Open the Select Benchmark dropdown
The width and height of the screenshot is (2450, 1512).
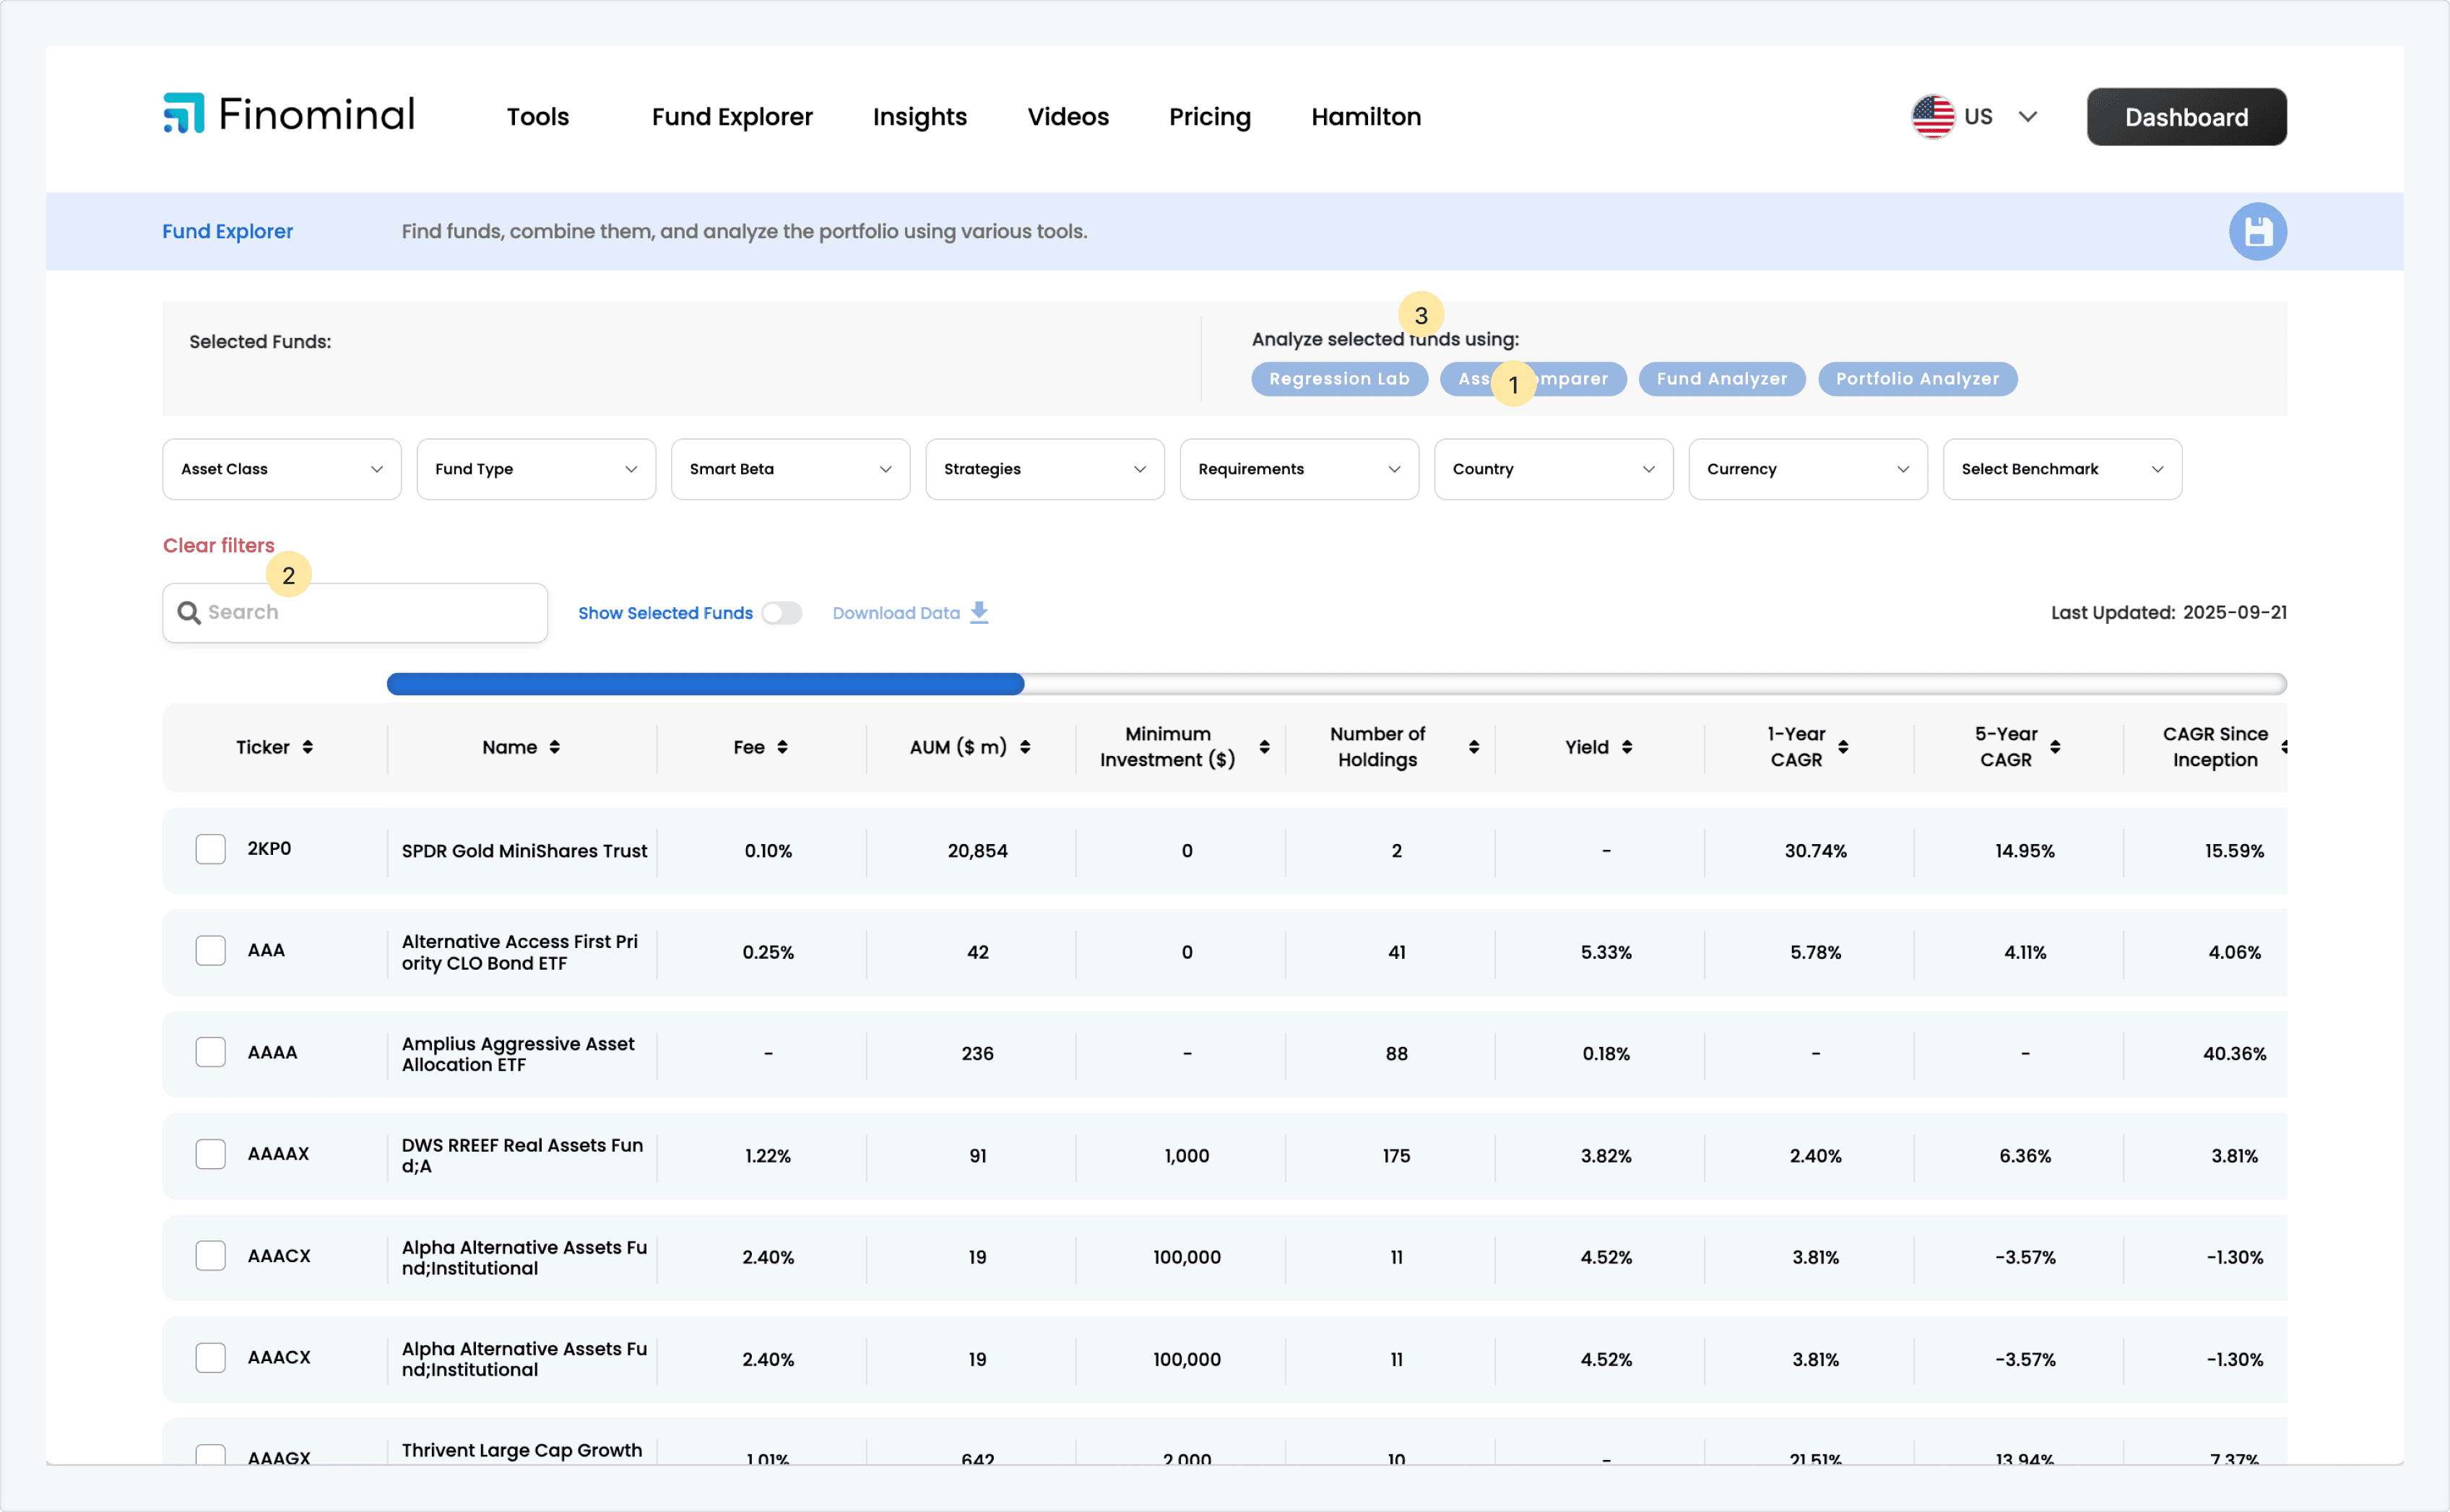click(x=2063, y=469)
